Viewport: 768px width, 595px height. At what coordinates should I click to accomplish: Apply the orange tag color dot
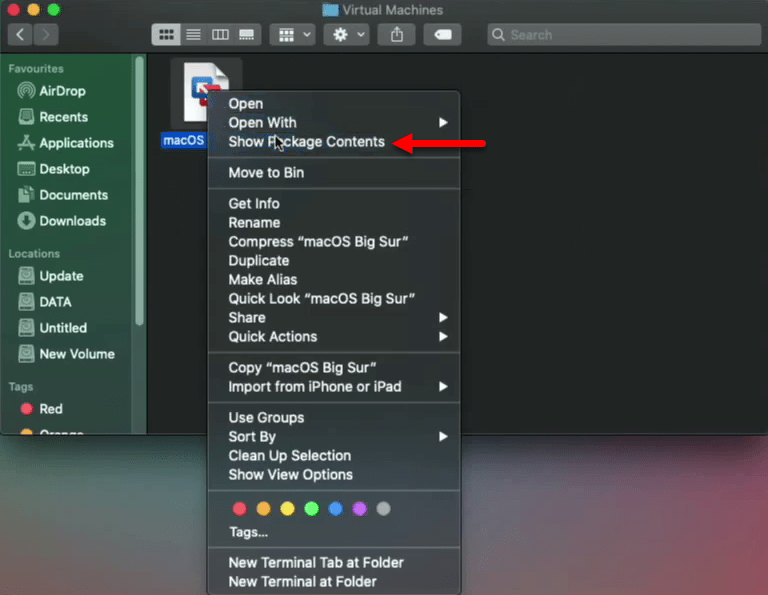click(264, 509)
